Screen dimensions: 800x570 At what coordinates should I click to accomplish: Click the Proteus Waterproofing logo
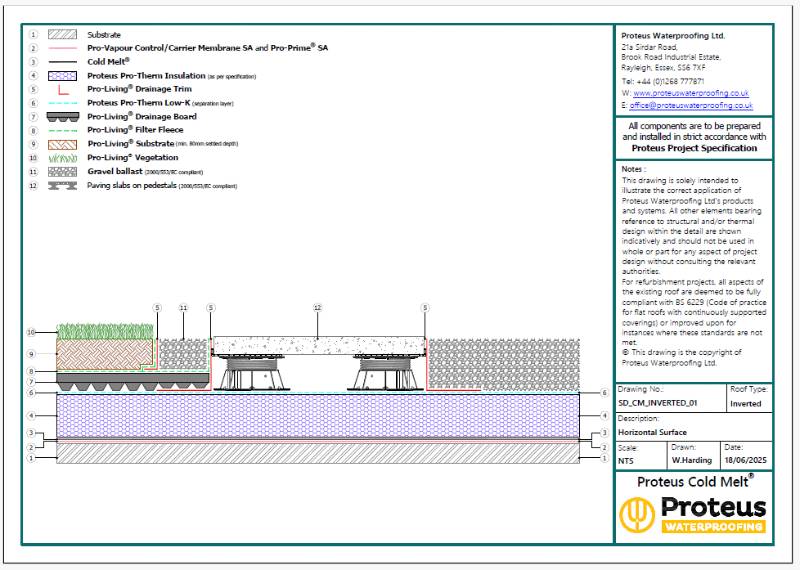click(x=693, y=514)
